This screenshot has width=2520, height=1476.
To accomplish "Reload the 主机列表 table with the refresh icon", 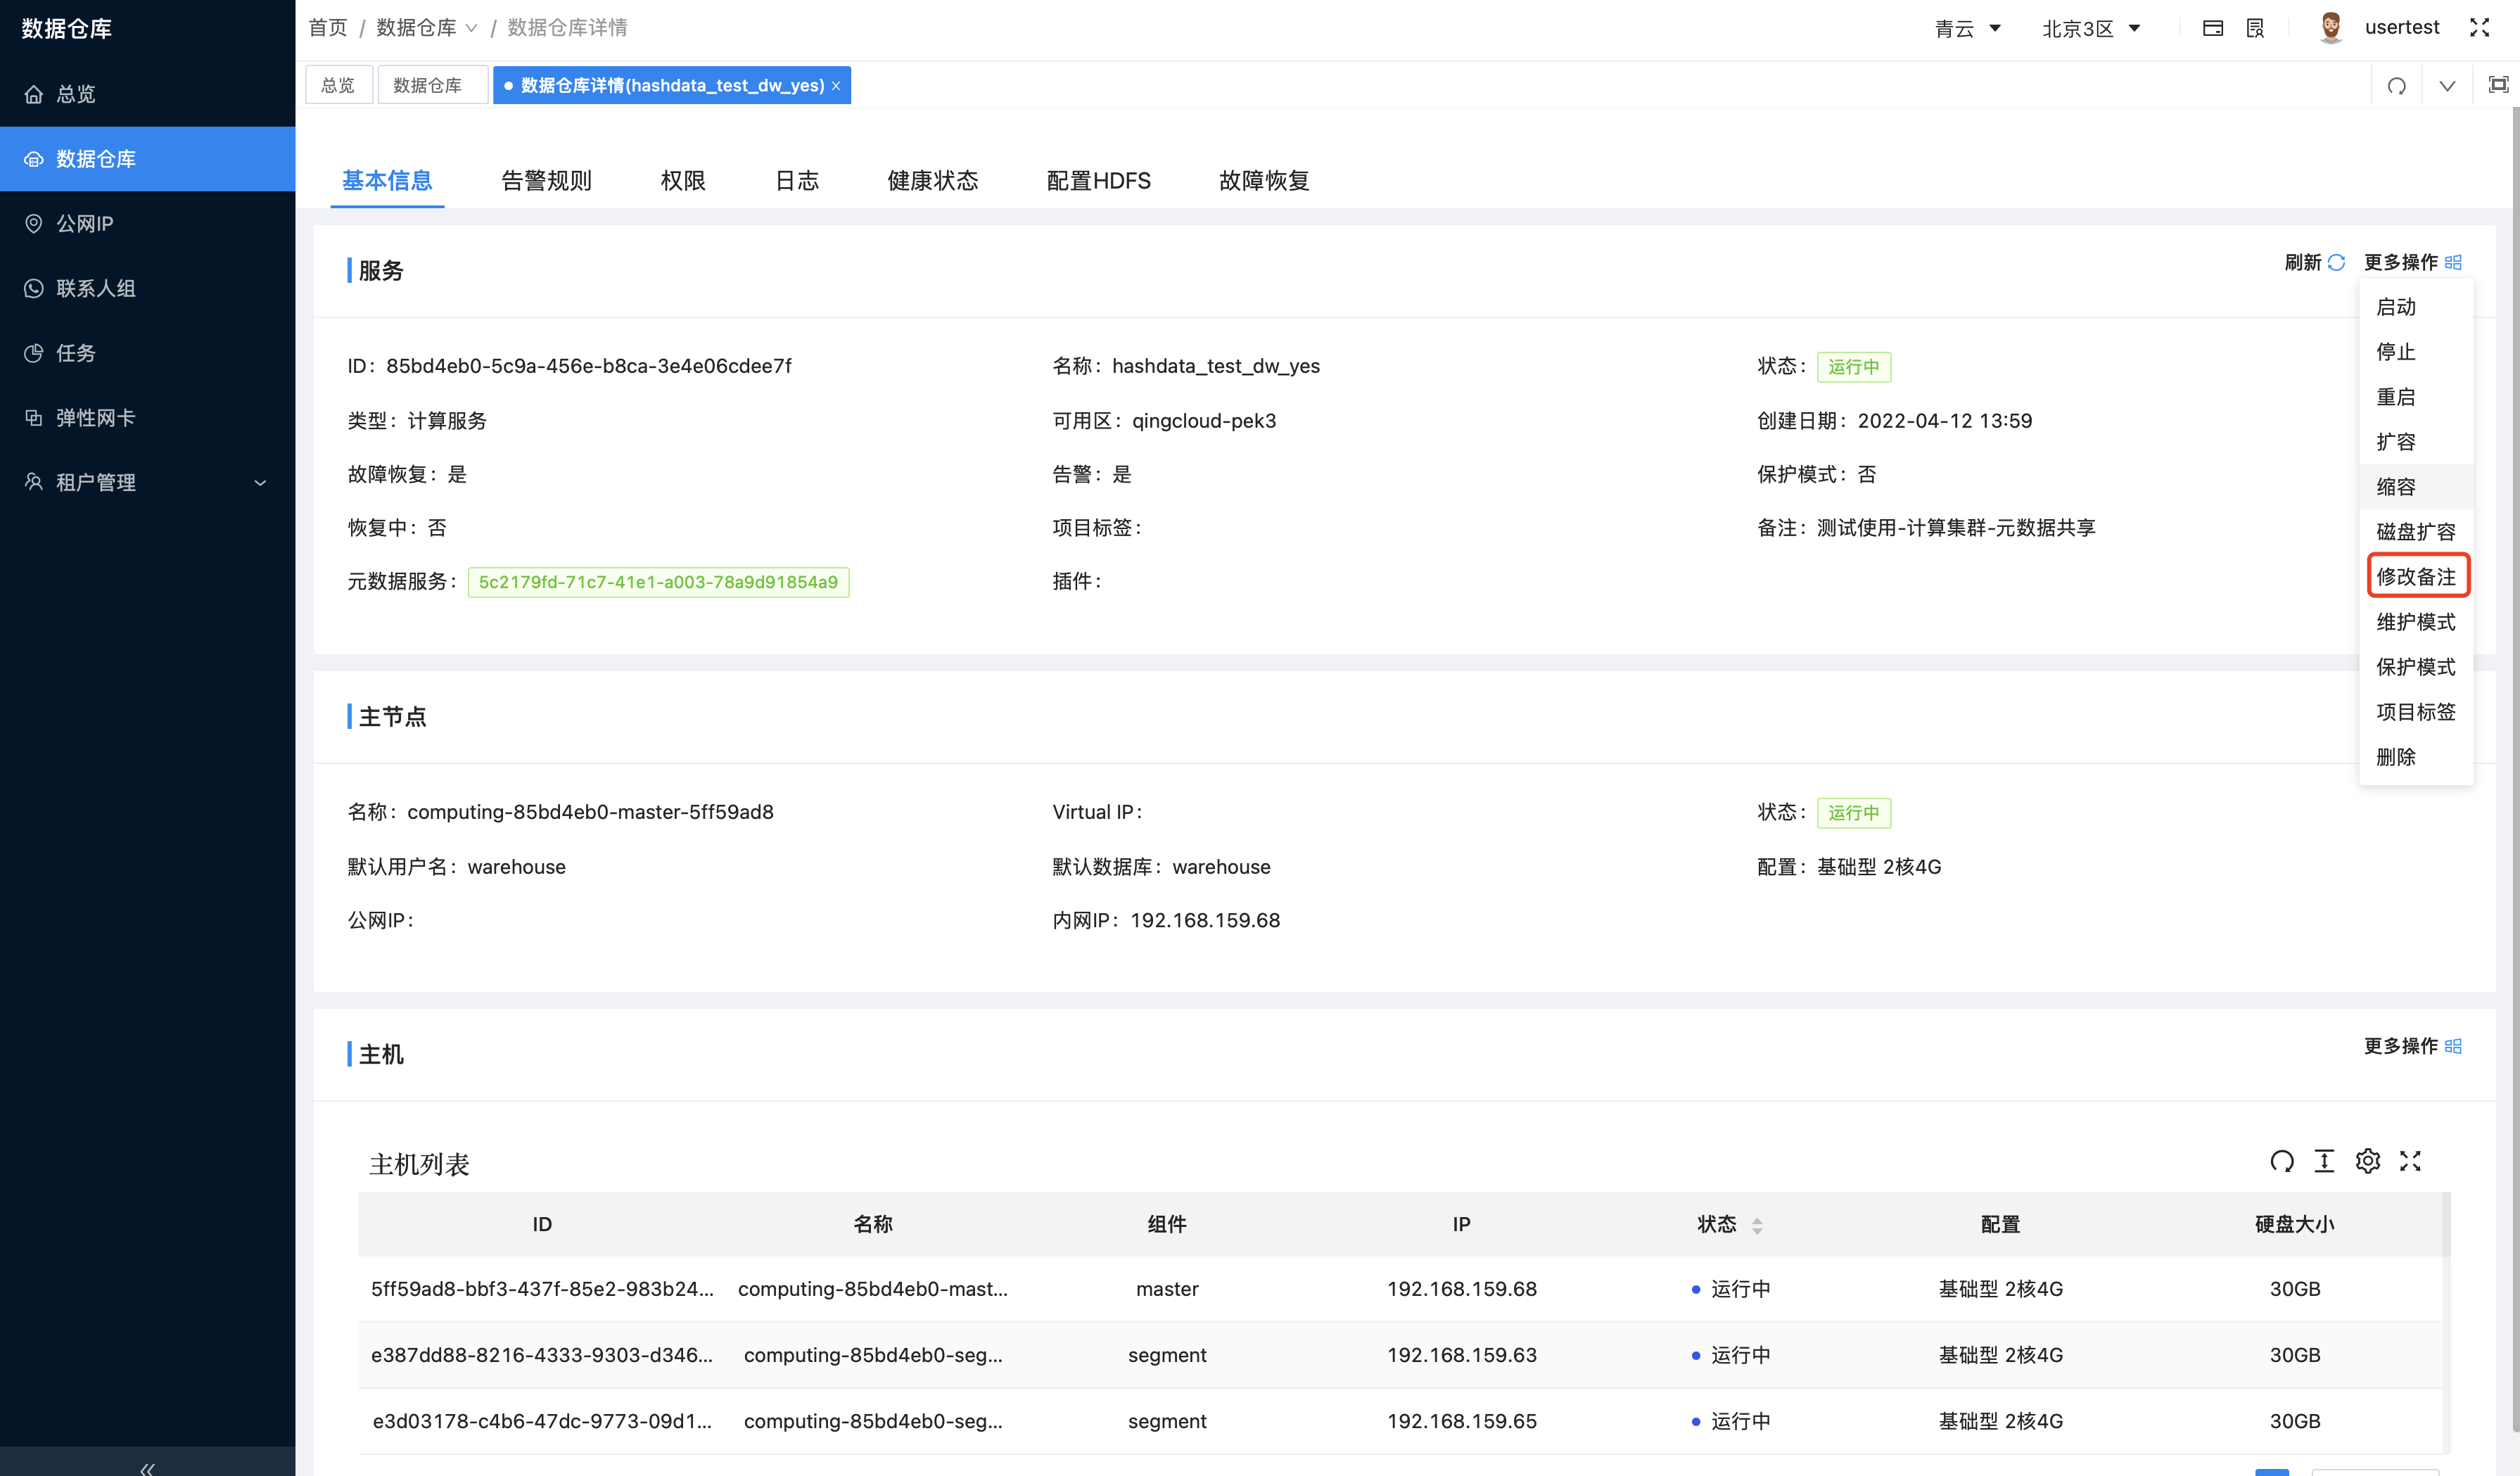I will [2281, 1161].
